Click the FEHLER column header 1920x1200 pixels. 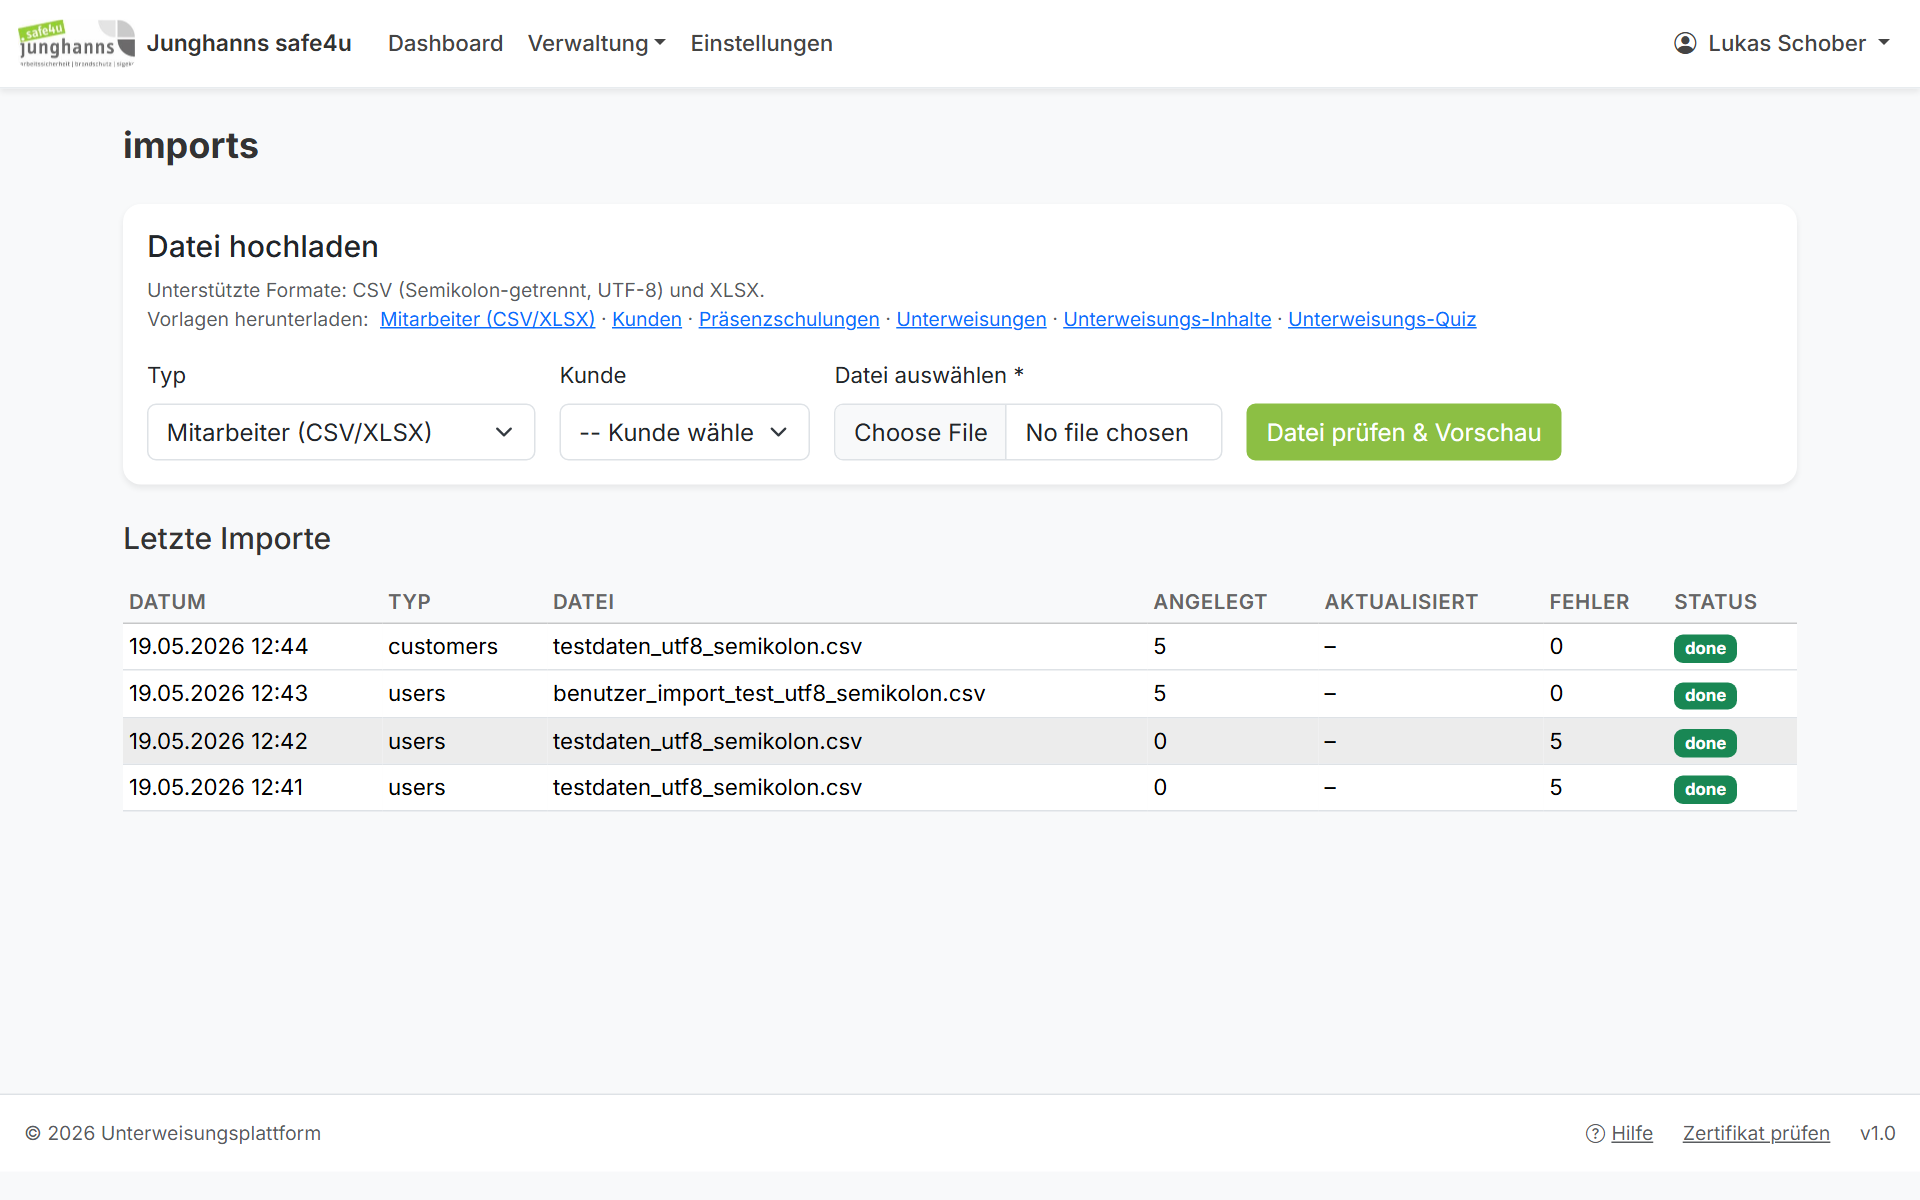coord(1589,602)
